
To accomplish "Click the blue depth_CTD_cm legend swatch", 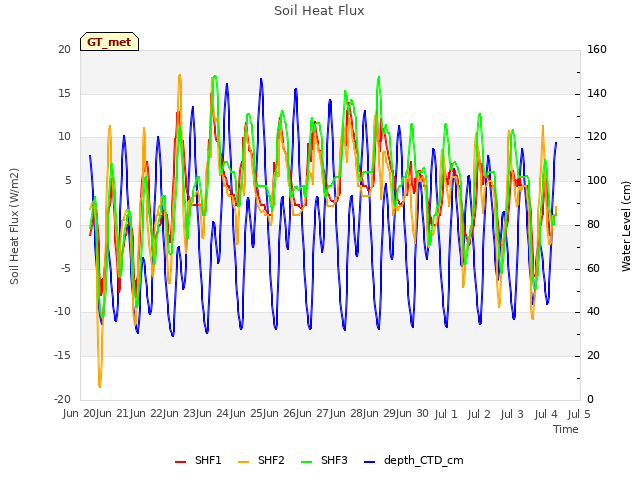I will 369,462.
